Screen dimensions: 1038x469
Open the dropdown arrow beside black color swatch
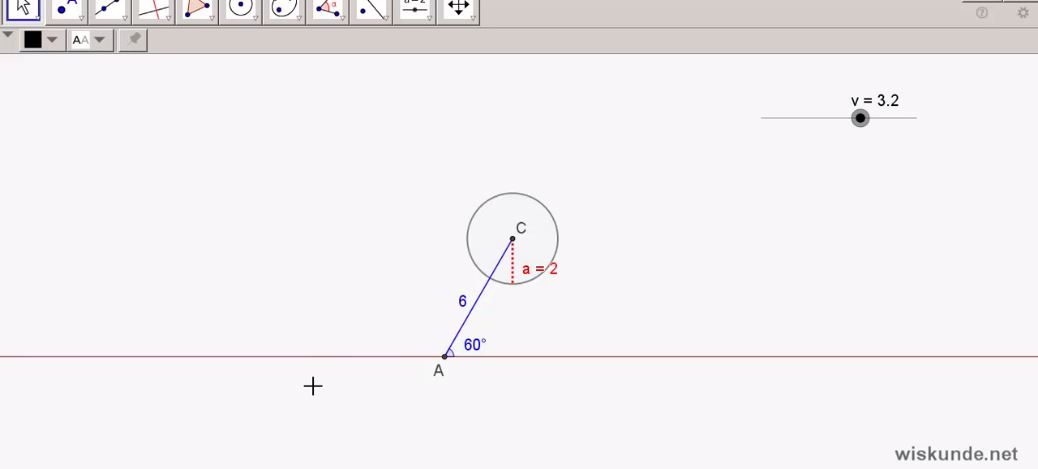(x=52, y=40)
